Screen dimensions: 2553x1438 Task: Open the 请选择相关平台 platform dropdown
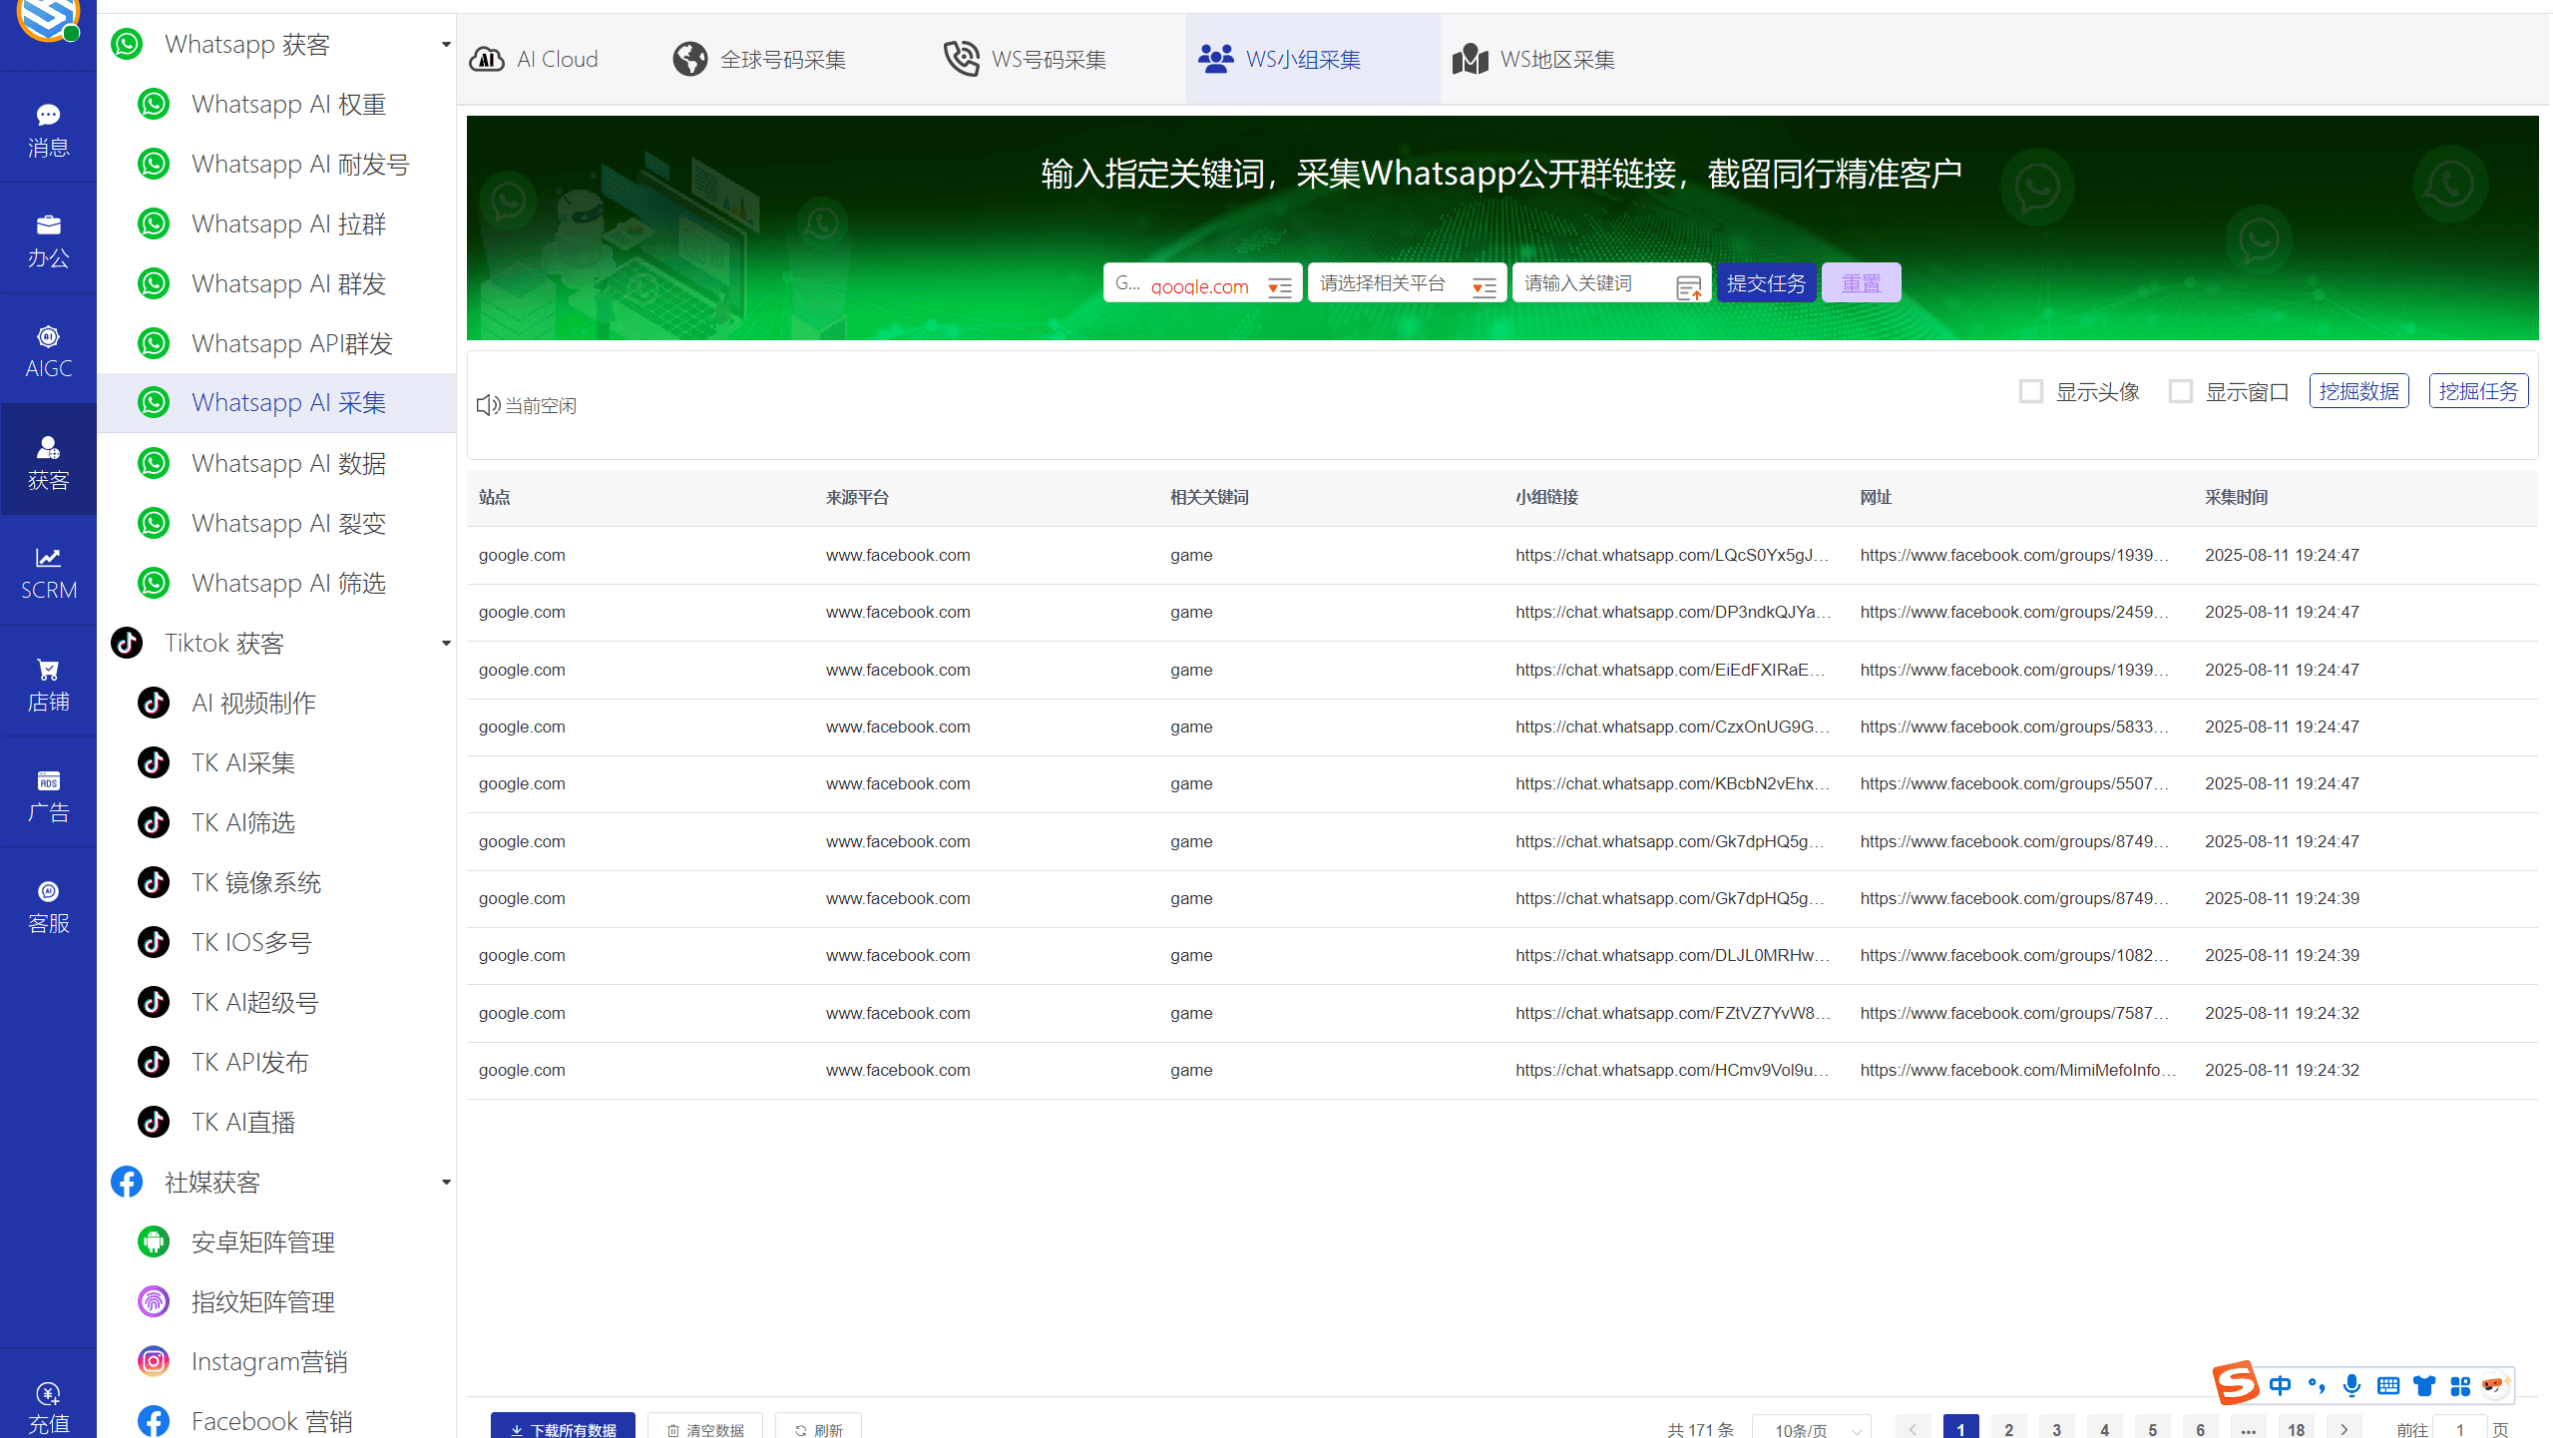click(x=1406, y=283)
